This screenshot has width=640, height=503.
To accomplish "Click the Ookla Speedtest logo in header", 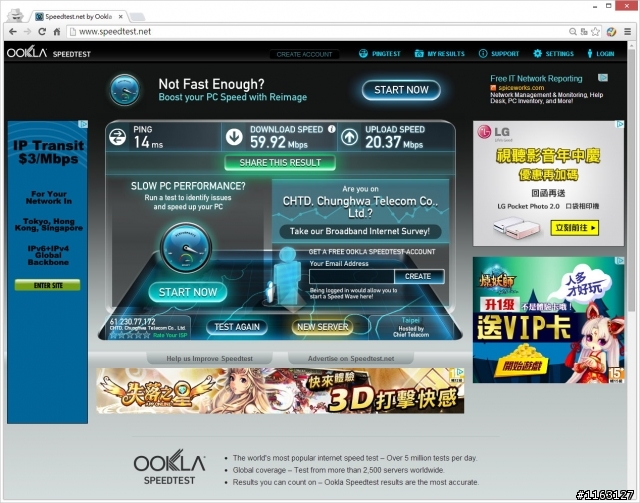I will pos(49,53).
